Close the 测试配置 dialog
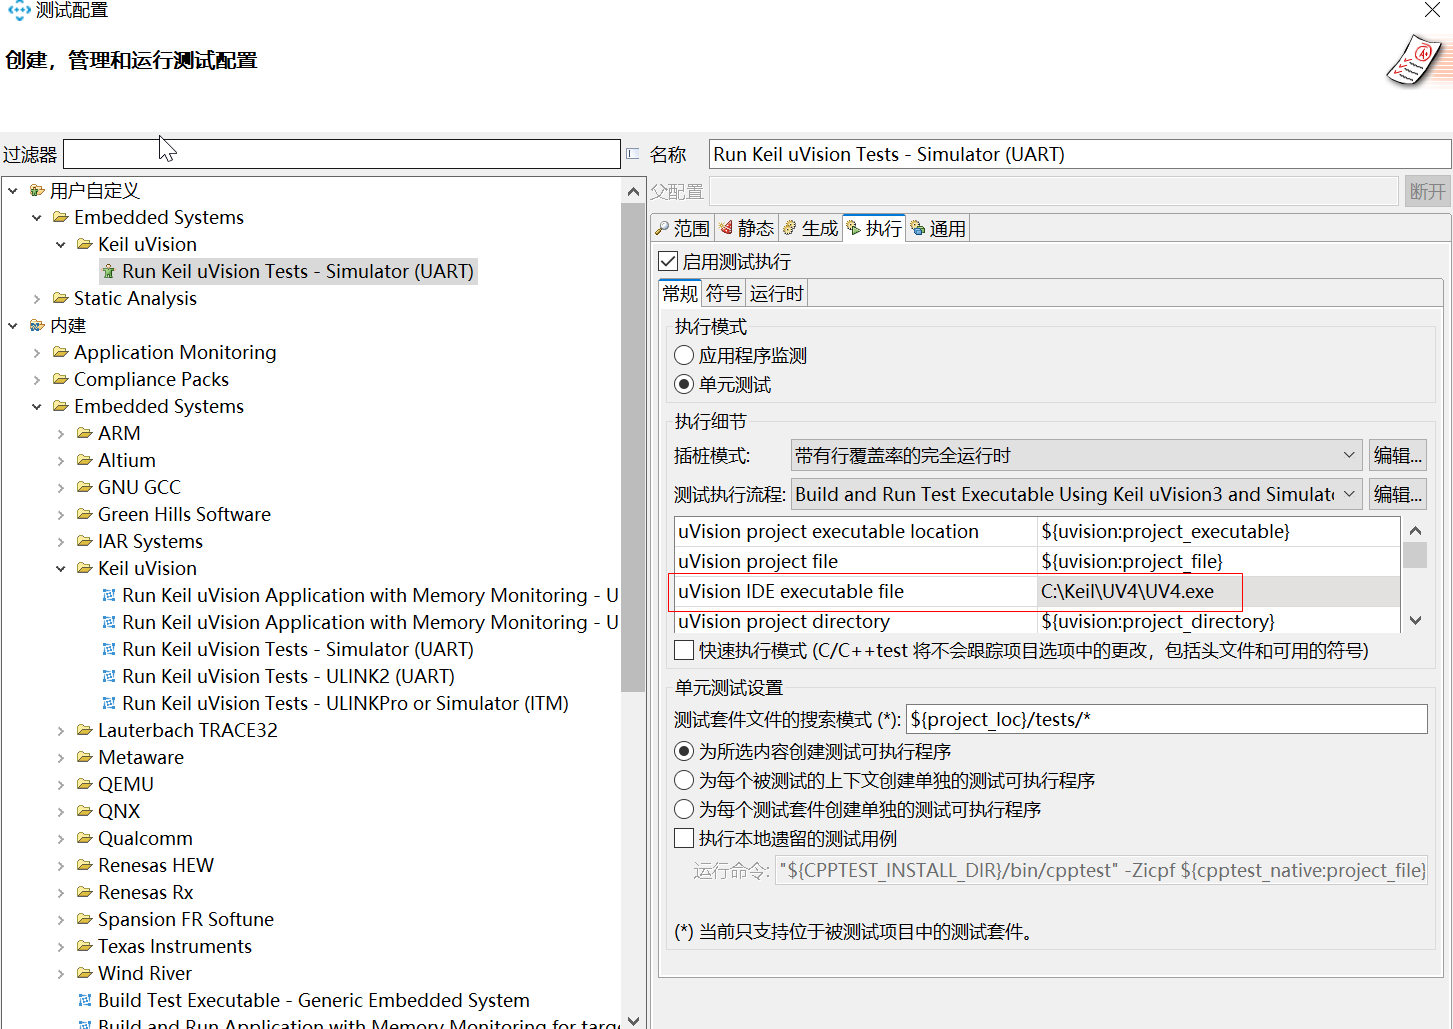Screen dimensions: 1453x1029 [1432, 10]
